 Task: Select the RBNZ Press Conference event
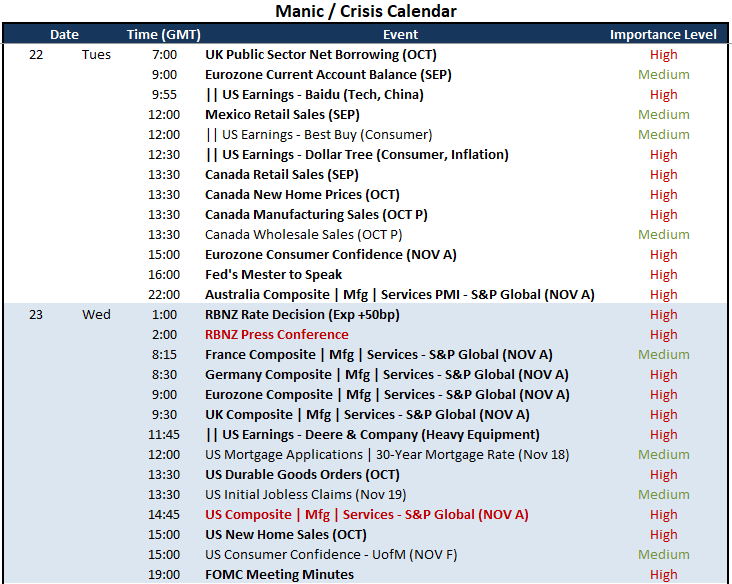(276, 335)
